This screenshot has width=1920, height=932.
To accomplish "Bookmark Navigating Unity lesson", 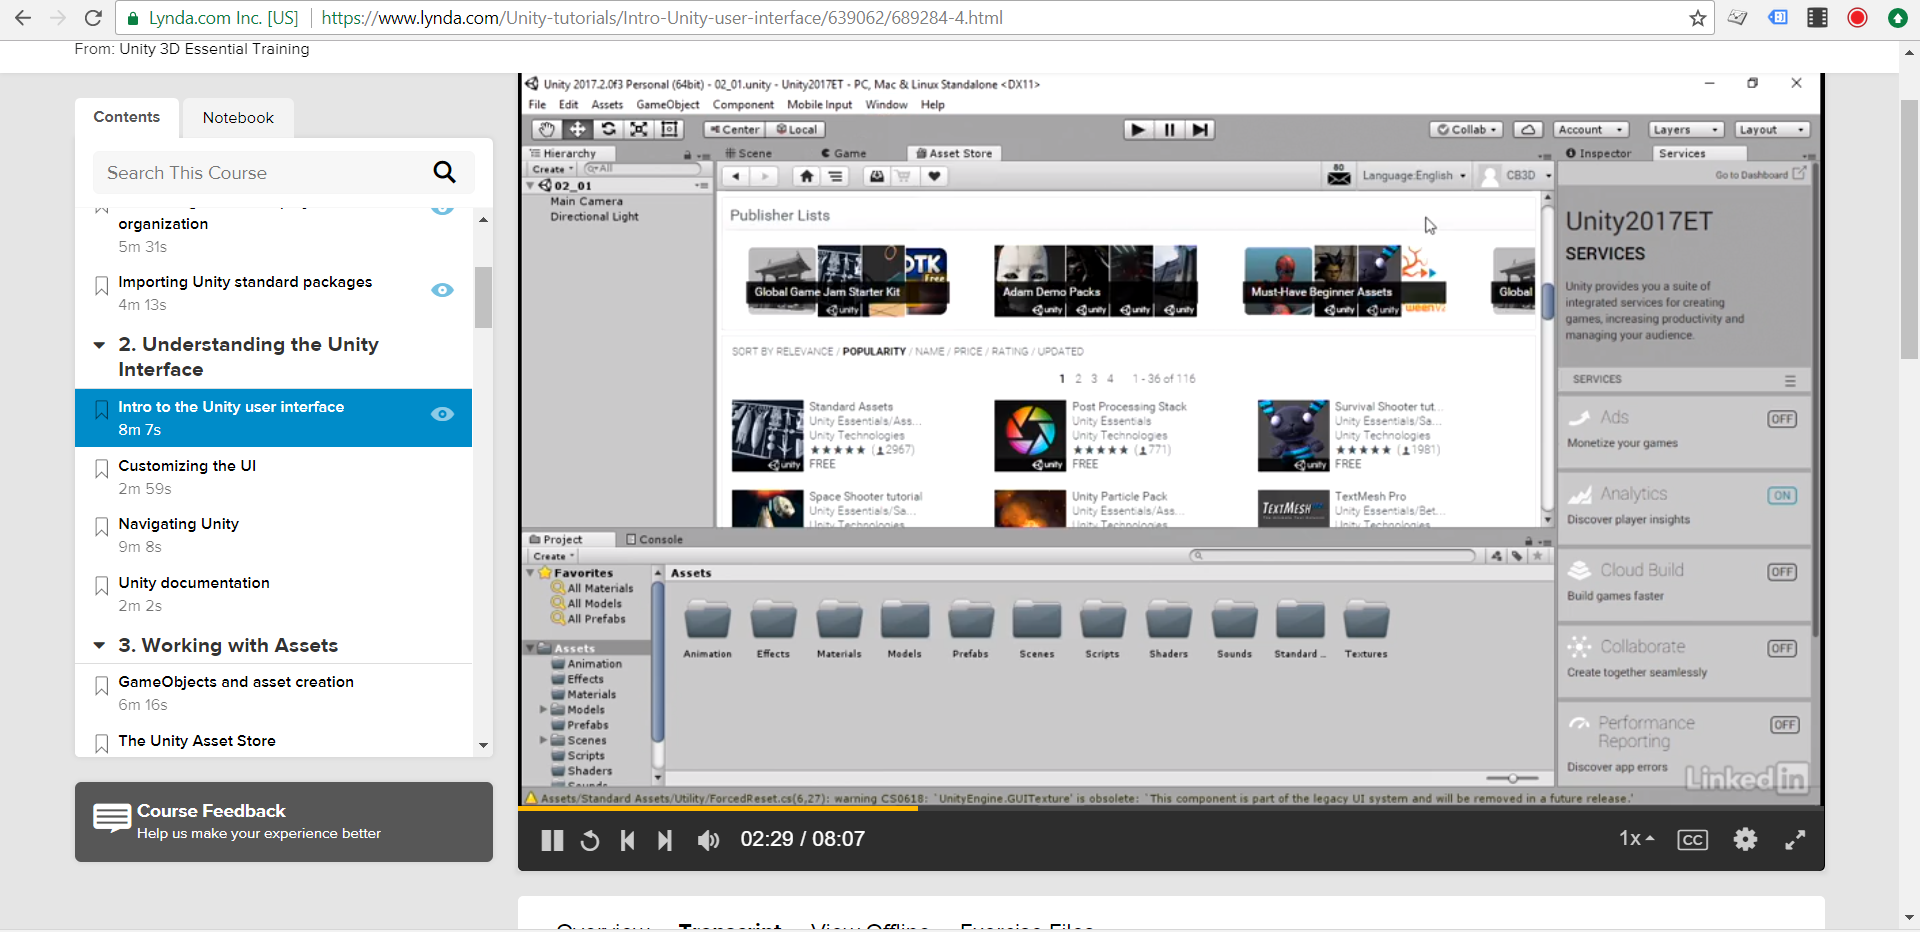I will point(101,527).
